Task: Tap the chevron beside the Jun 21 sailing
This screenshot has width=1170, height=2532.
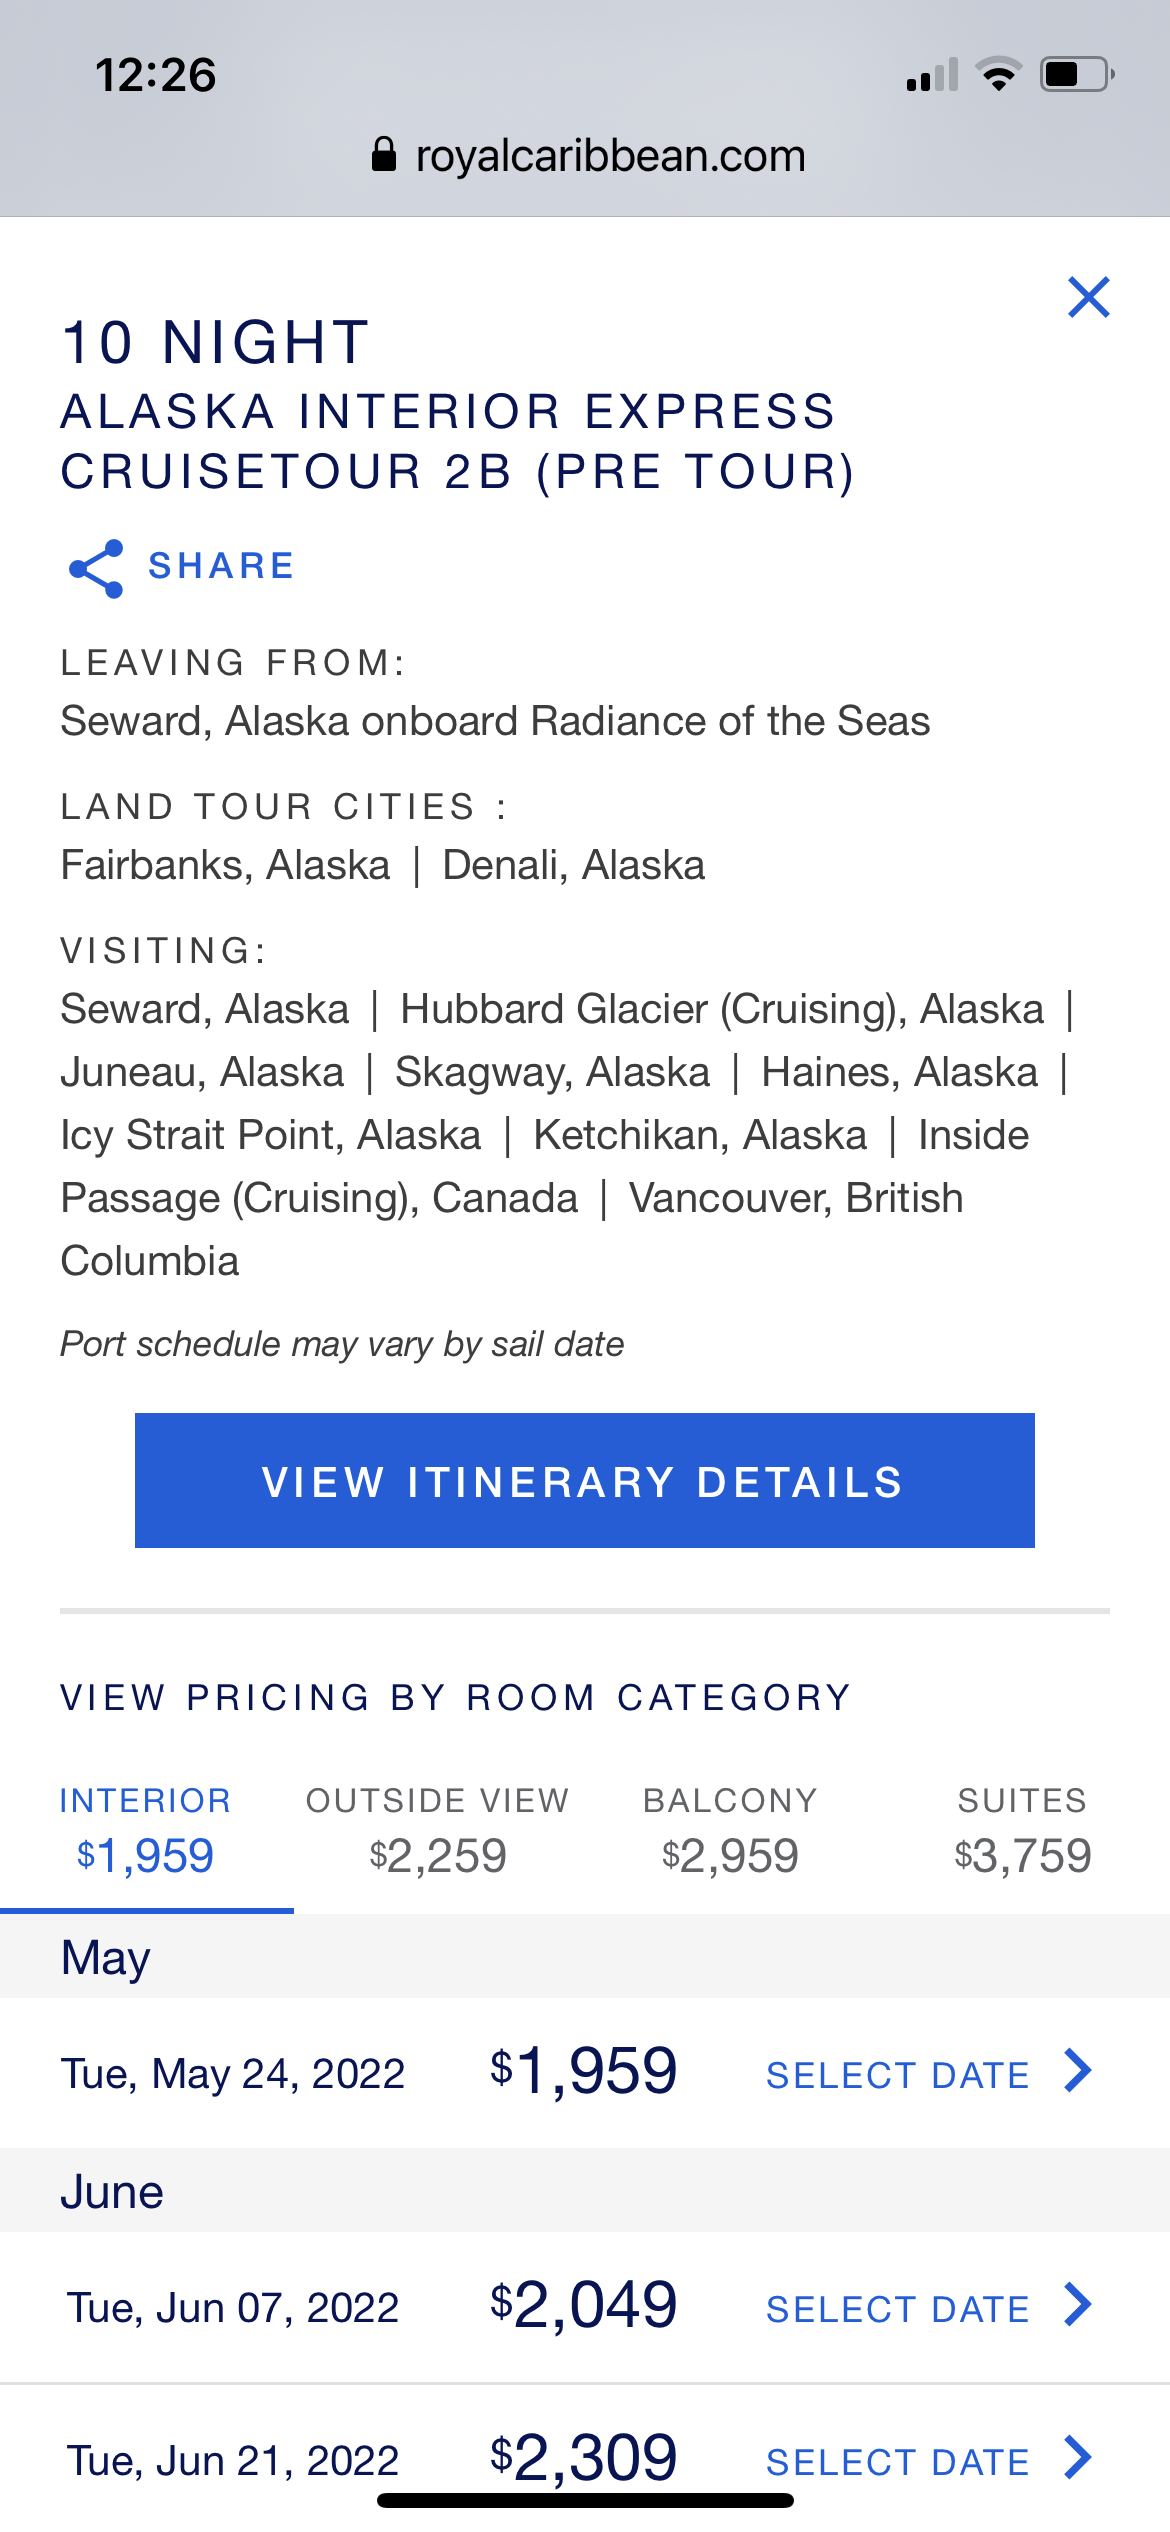Action: pos(1078,2458)
